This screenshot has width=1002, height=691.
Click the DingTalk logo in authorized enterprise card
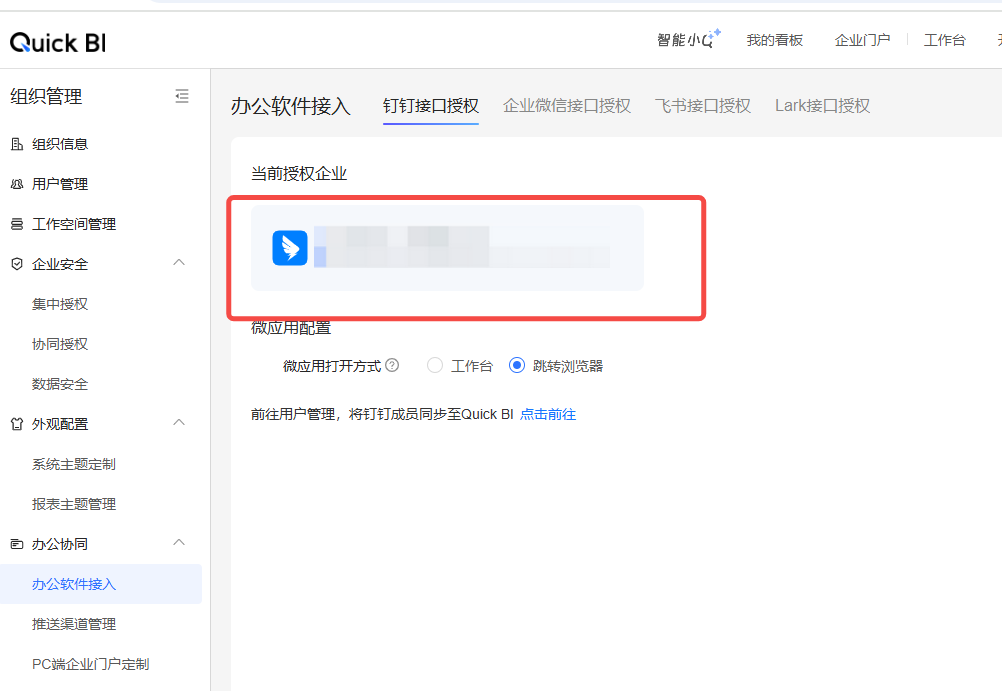pos(290,248)
